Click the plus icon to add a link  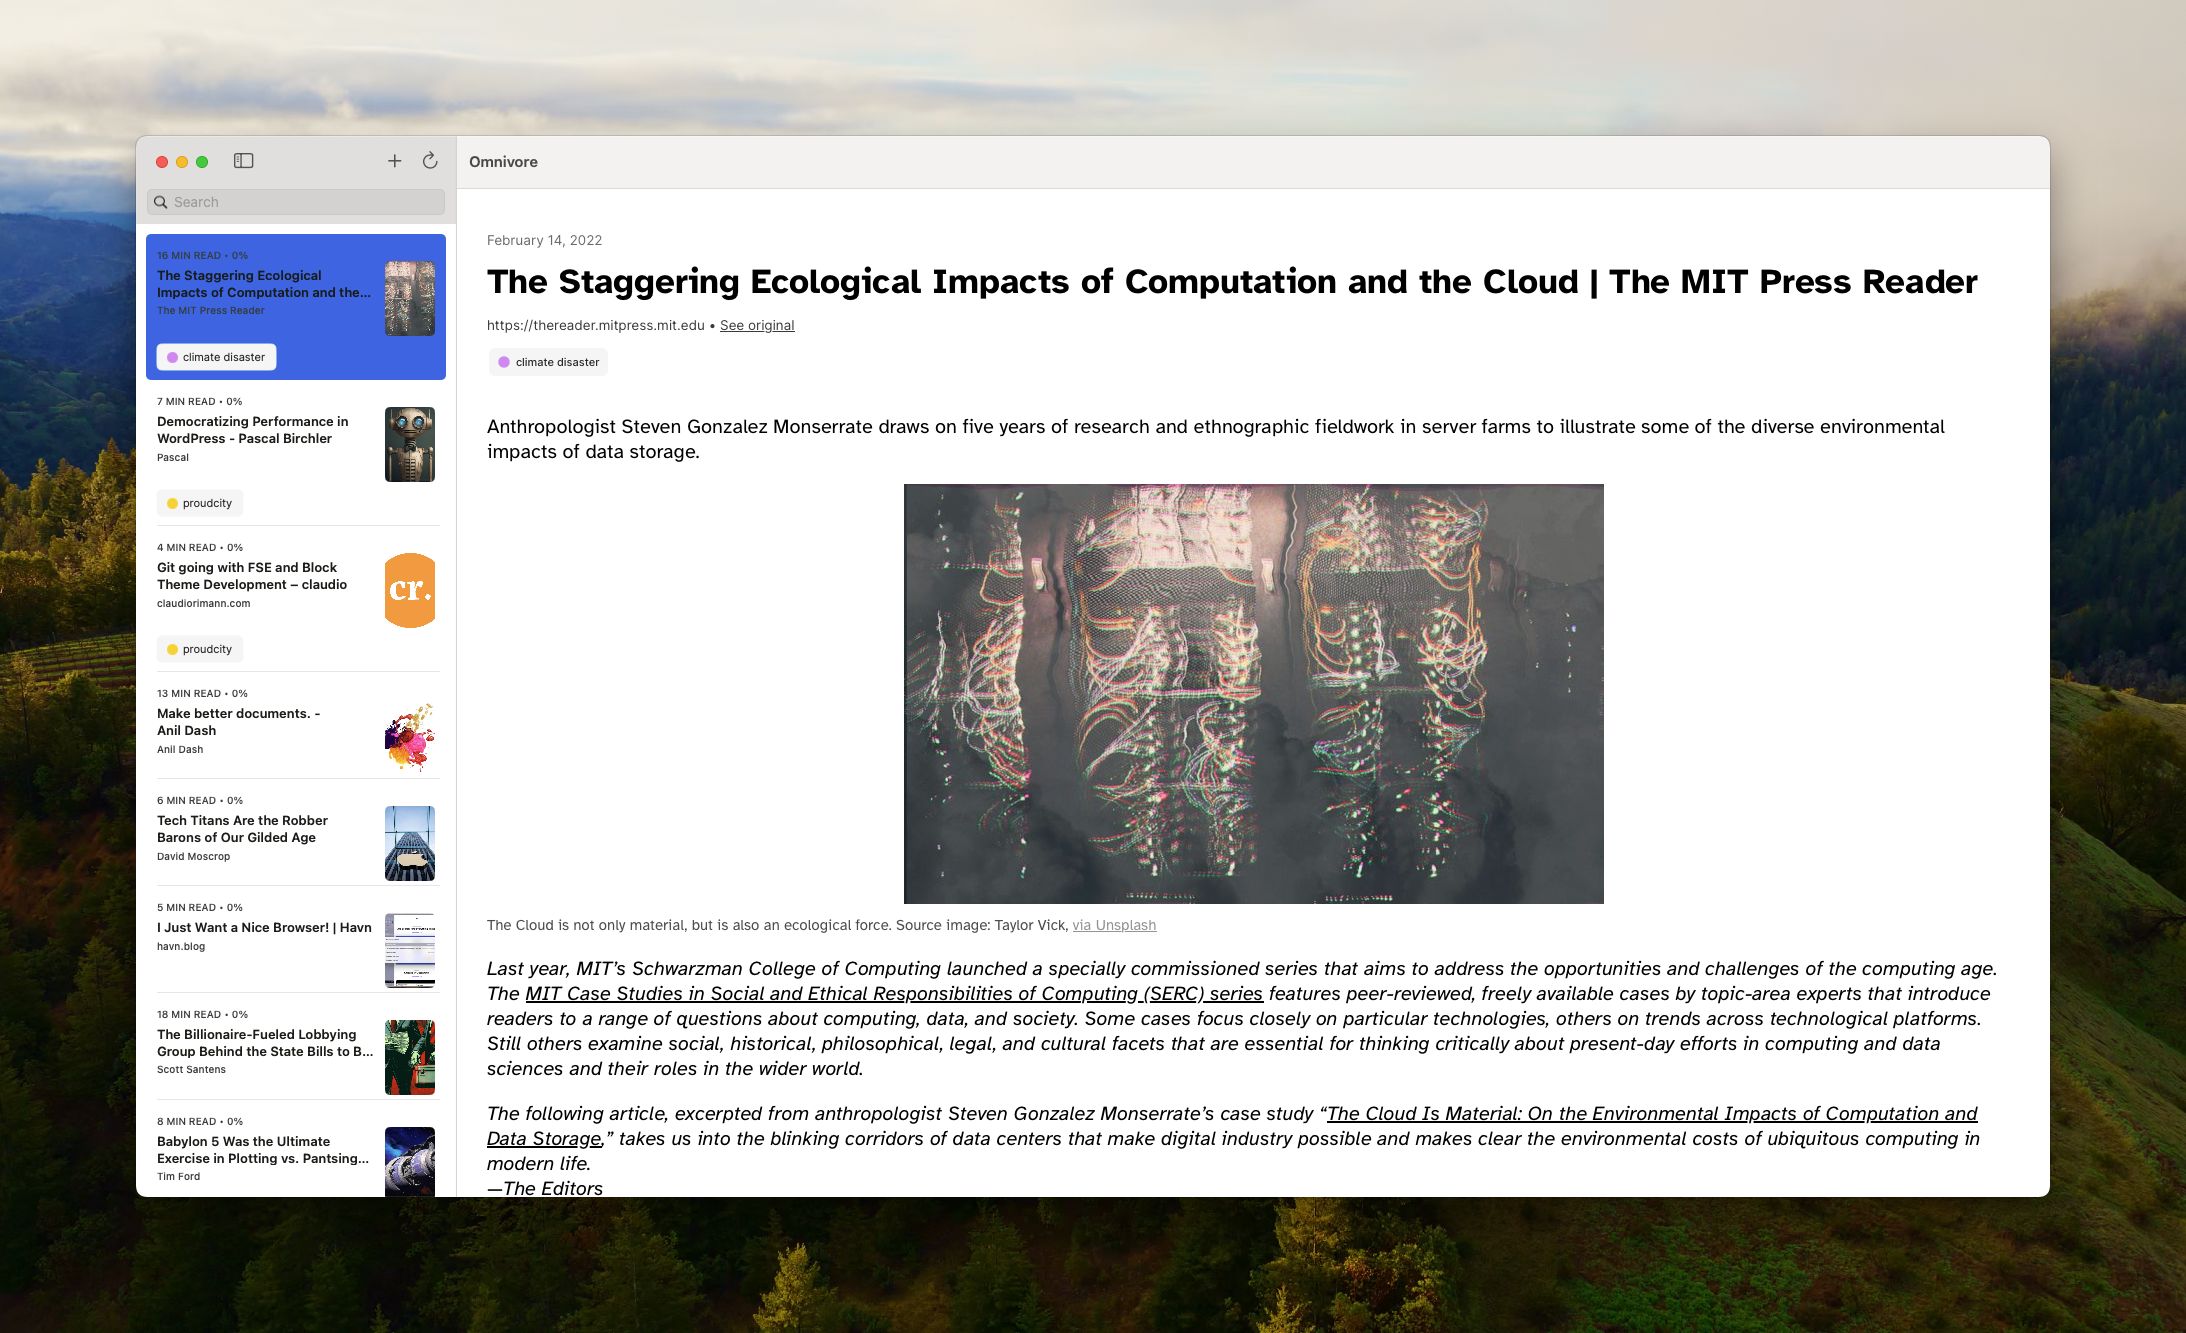[395, 161]
